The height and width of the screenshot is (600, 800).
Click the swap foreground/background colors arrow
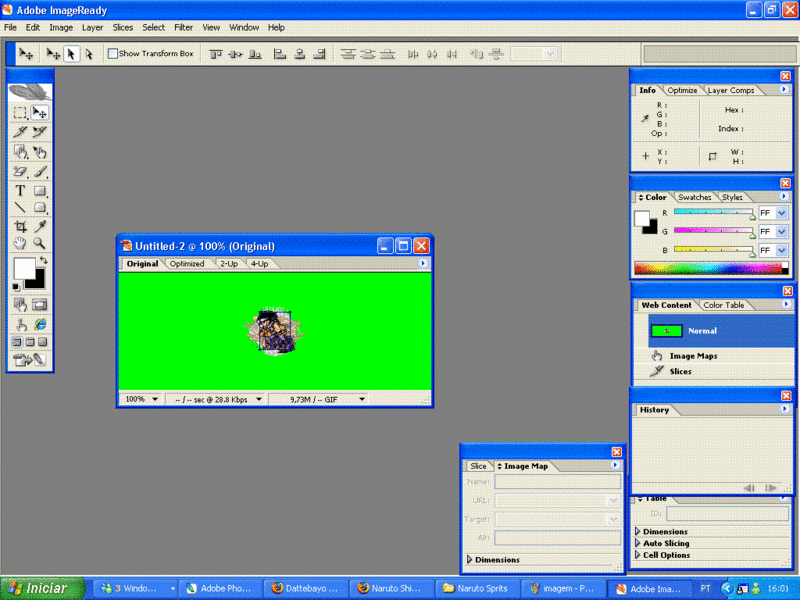pyautogui.click(x=44, y=260)
